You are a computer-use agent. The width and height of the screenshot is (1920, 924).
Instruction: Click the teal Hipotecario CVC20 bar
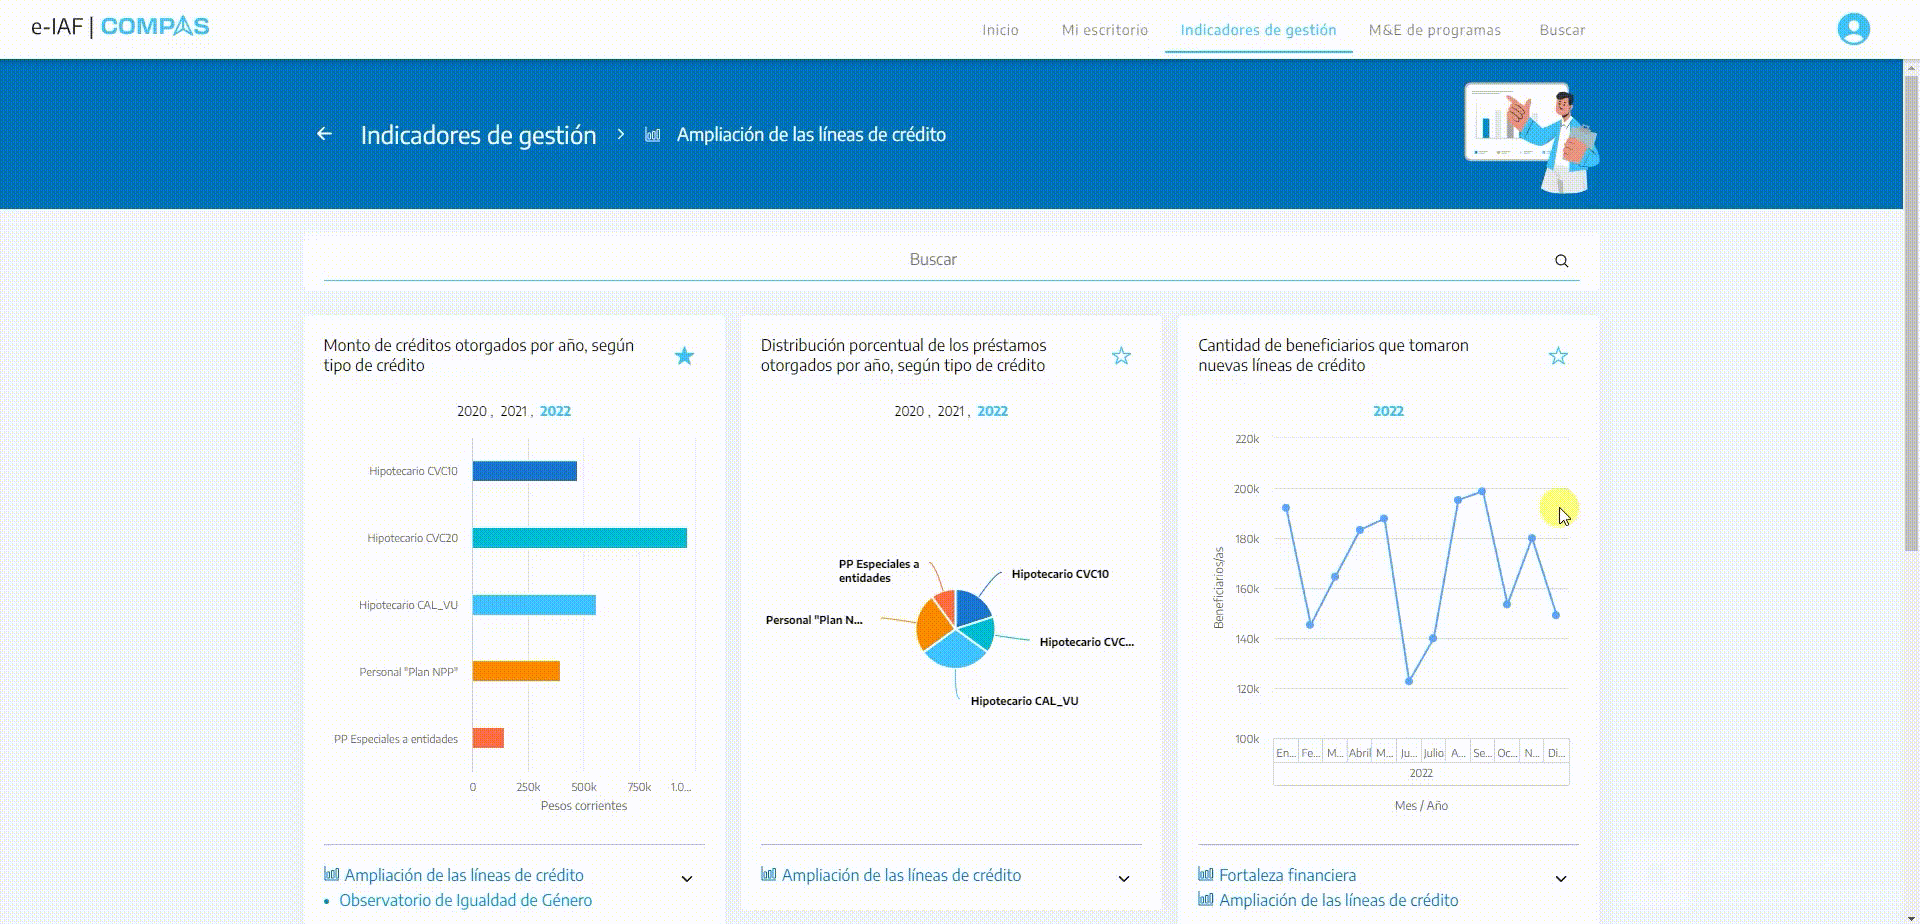tap(580, 538)
